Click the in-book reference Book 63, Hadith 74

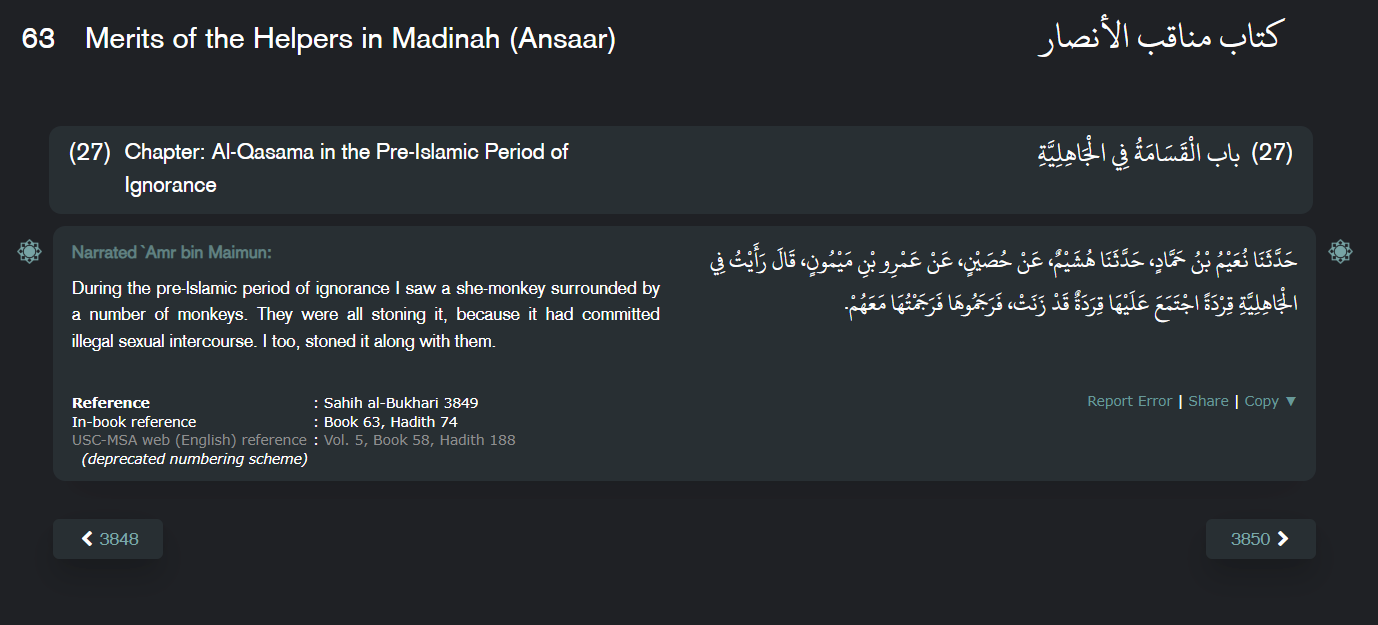pos(390,422)
